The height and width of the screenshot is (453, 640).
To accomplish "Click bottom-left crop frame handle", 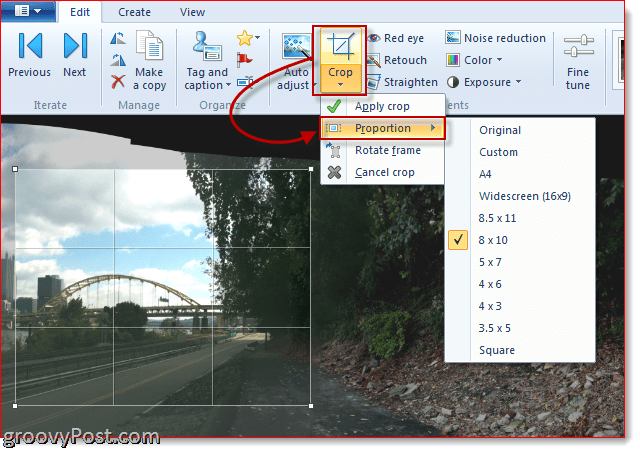I will pyautogui.click(x=15, y=406).
